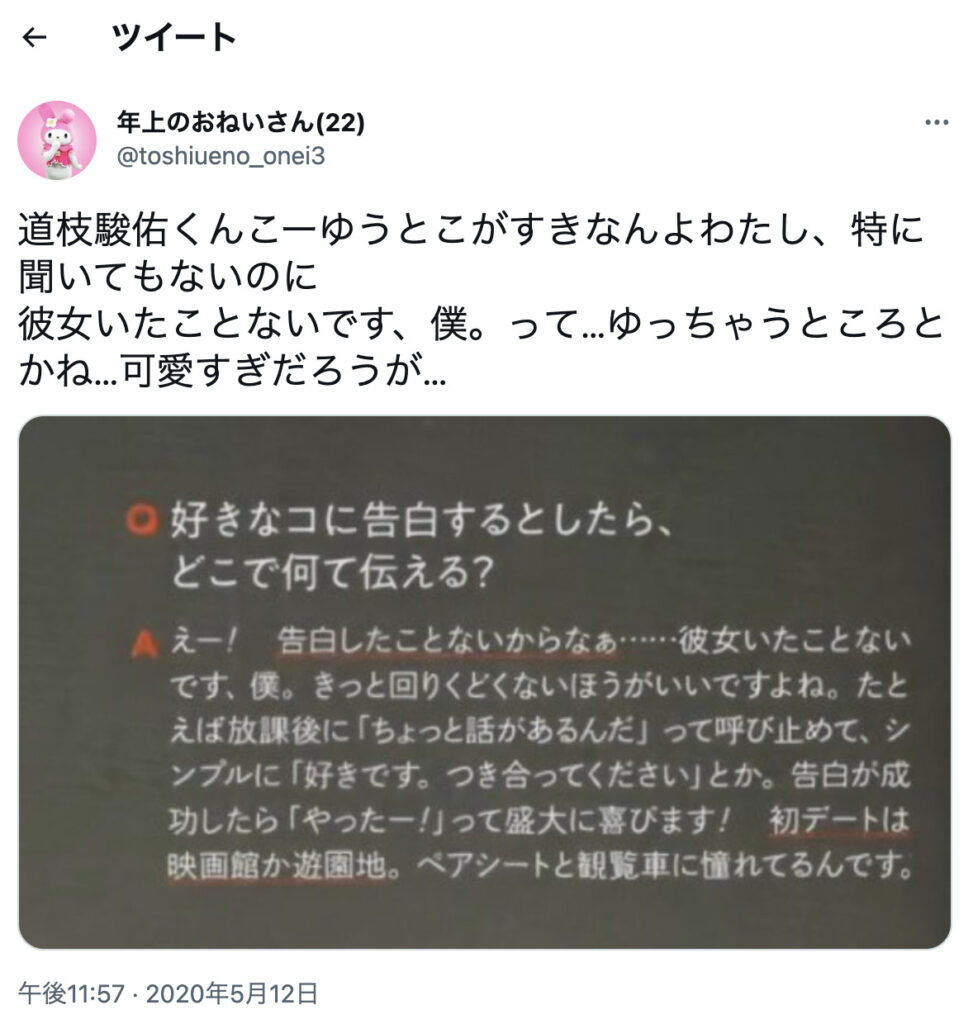Viewport: 973px width, 1024px height.
Task: Click underlined 初デートは text in the photo
Action: coord(839,820)
